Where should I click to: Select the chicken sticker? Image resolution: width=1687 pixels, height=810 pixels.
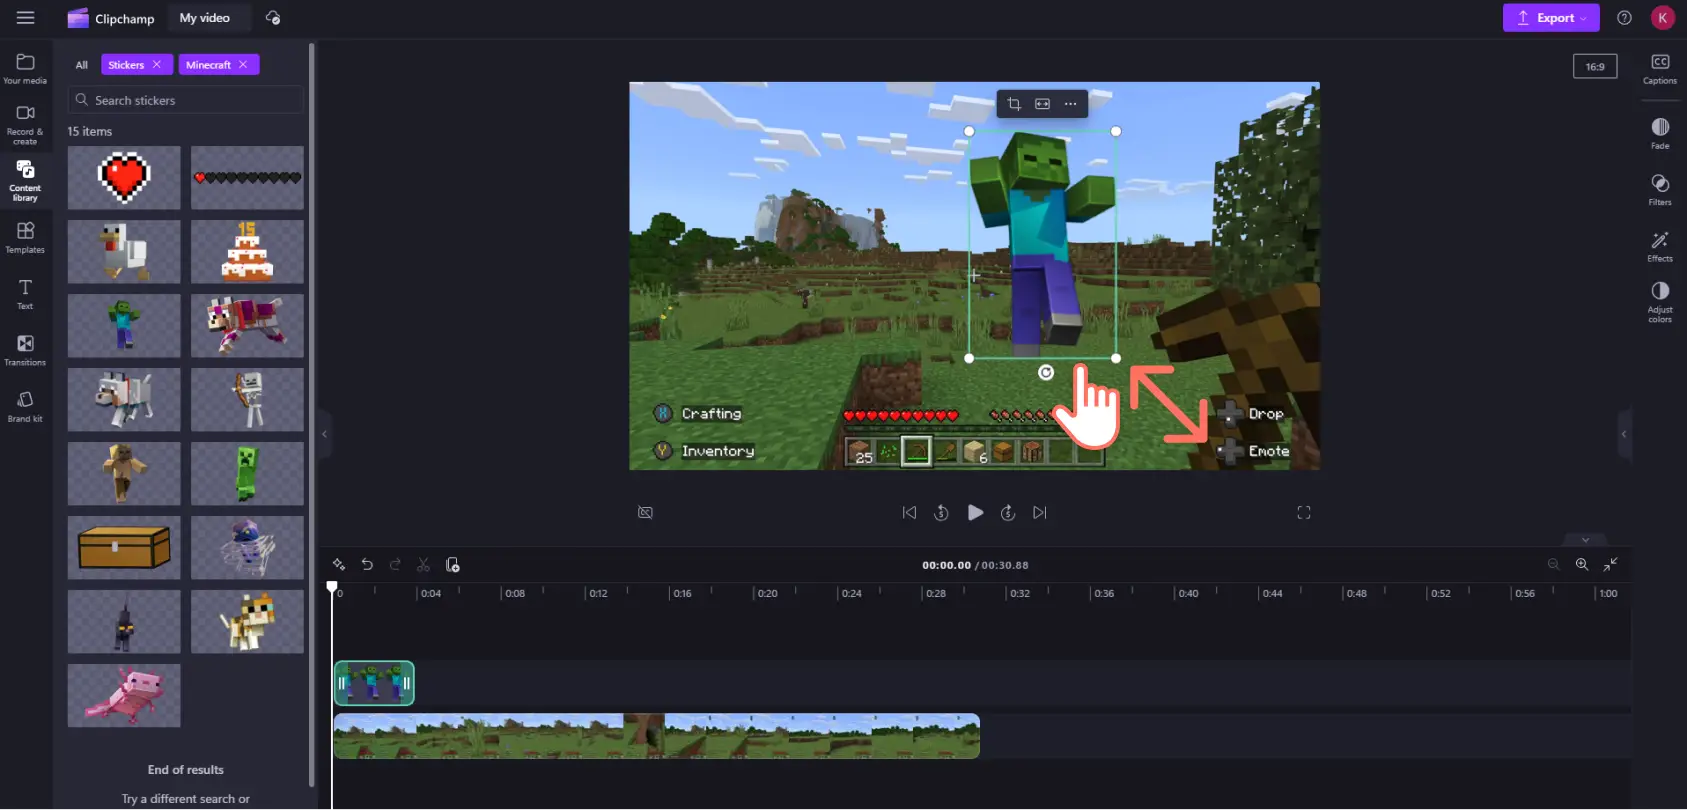click(124, 252)
